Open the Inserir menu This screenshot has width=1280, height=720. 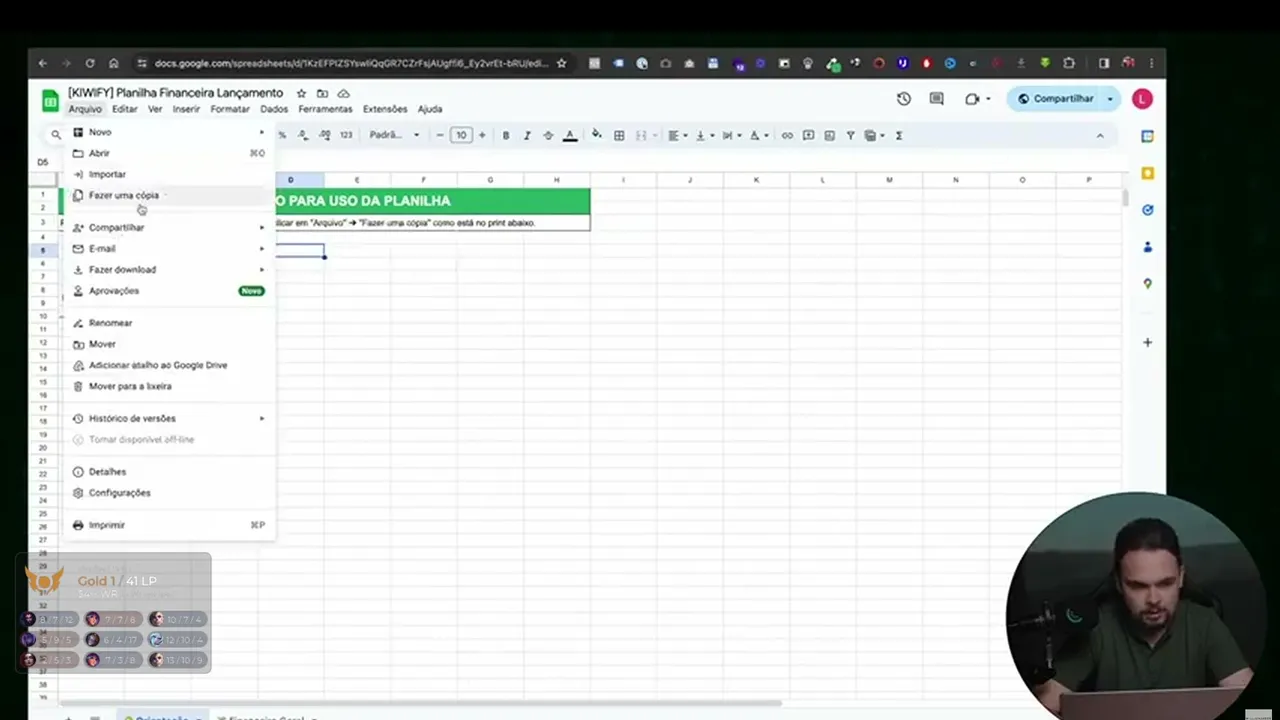click(186, 109)
